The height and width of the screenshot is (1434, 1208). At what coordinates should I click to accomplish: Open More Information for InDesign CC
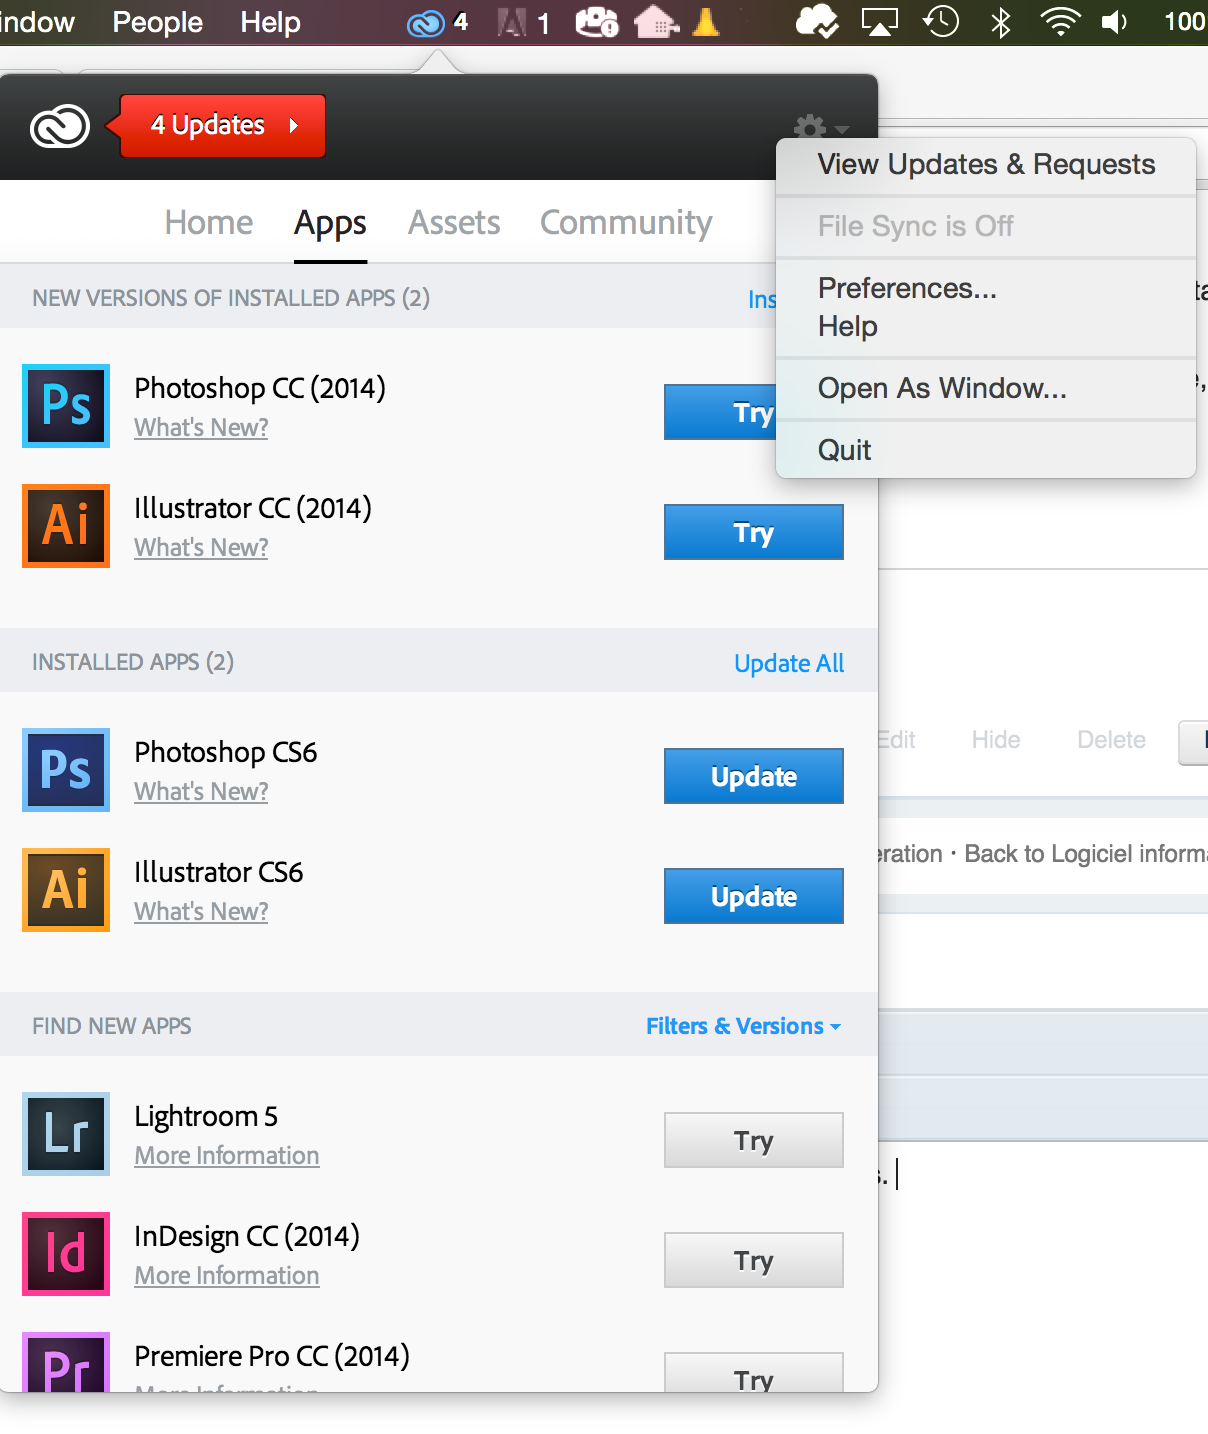coord(227,1275)
